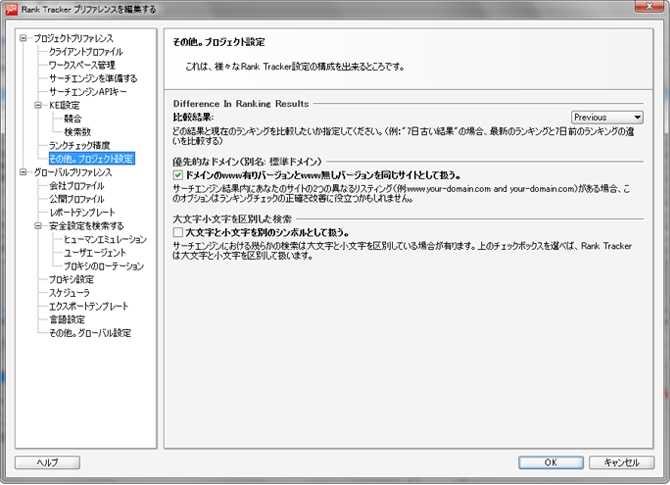Click the その他。プロジェクト設定 panel title
This screenshot has height=485, width=670.
tap(219, 42)
